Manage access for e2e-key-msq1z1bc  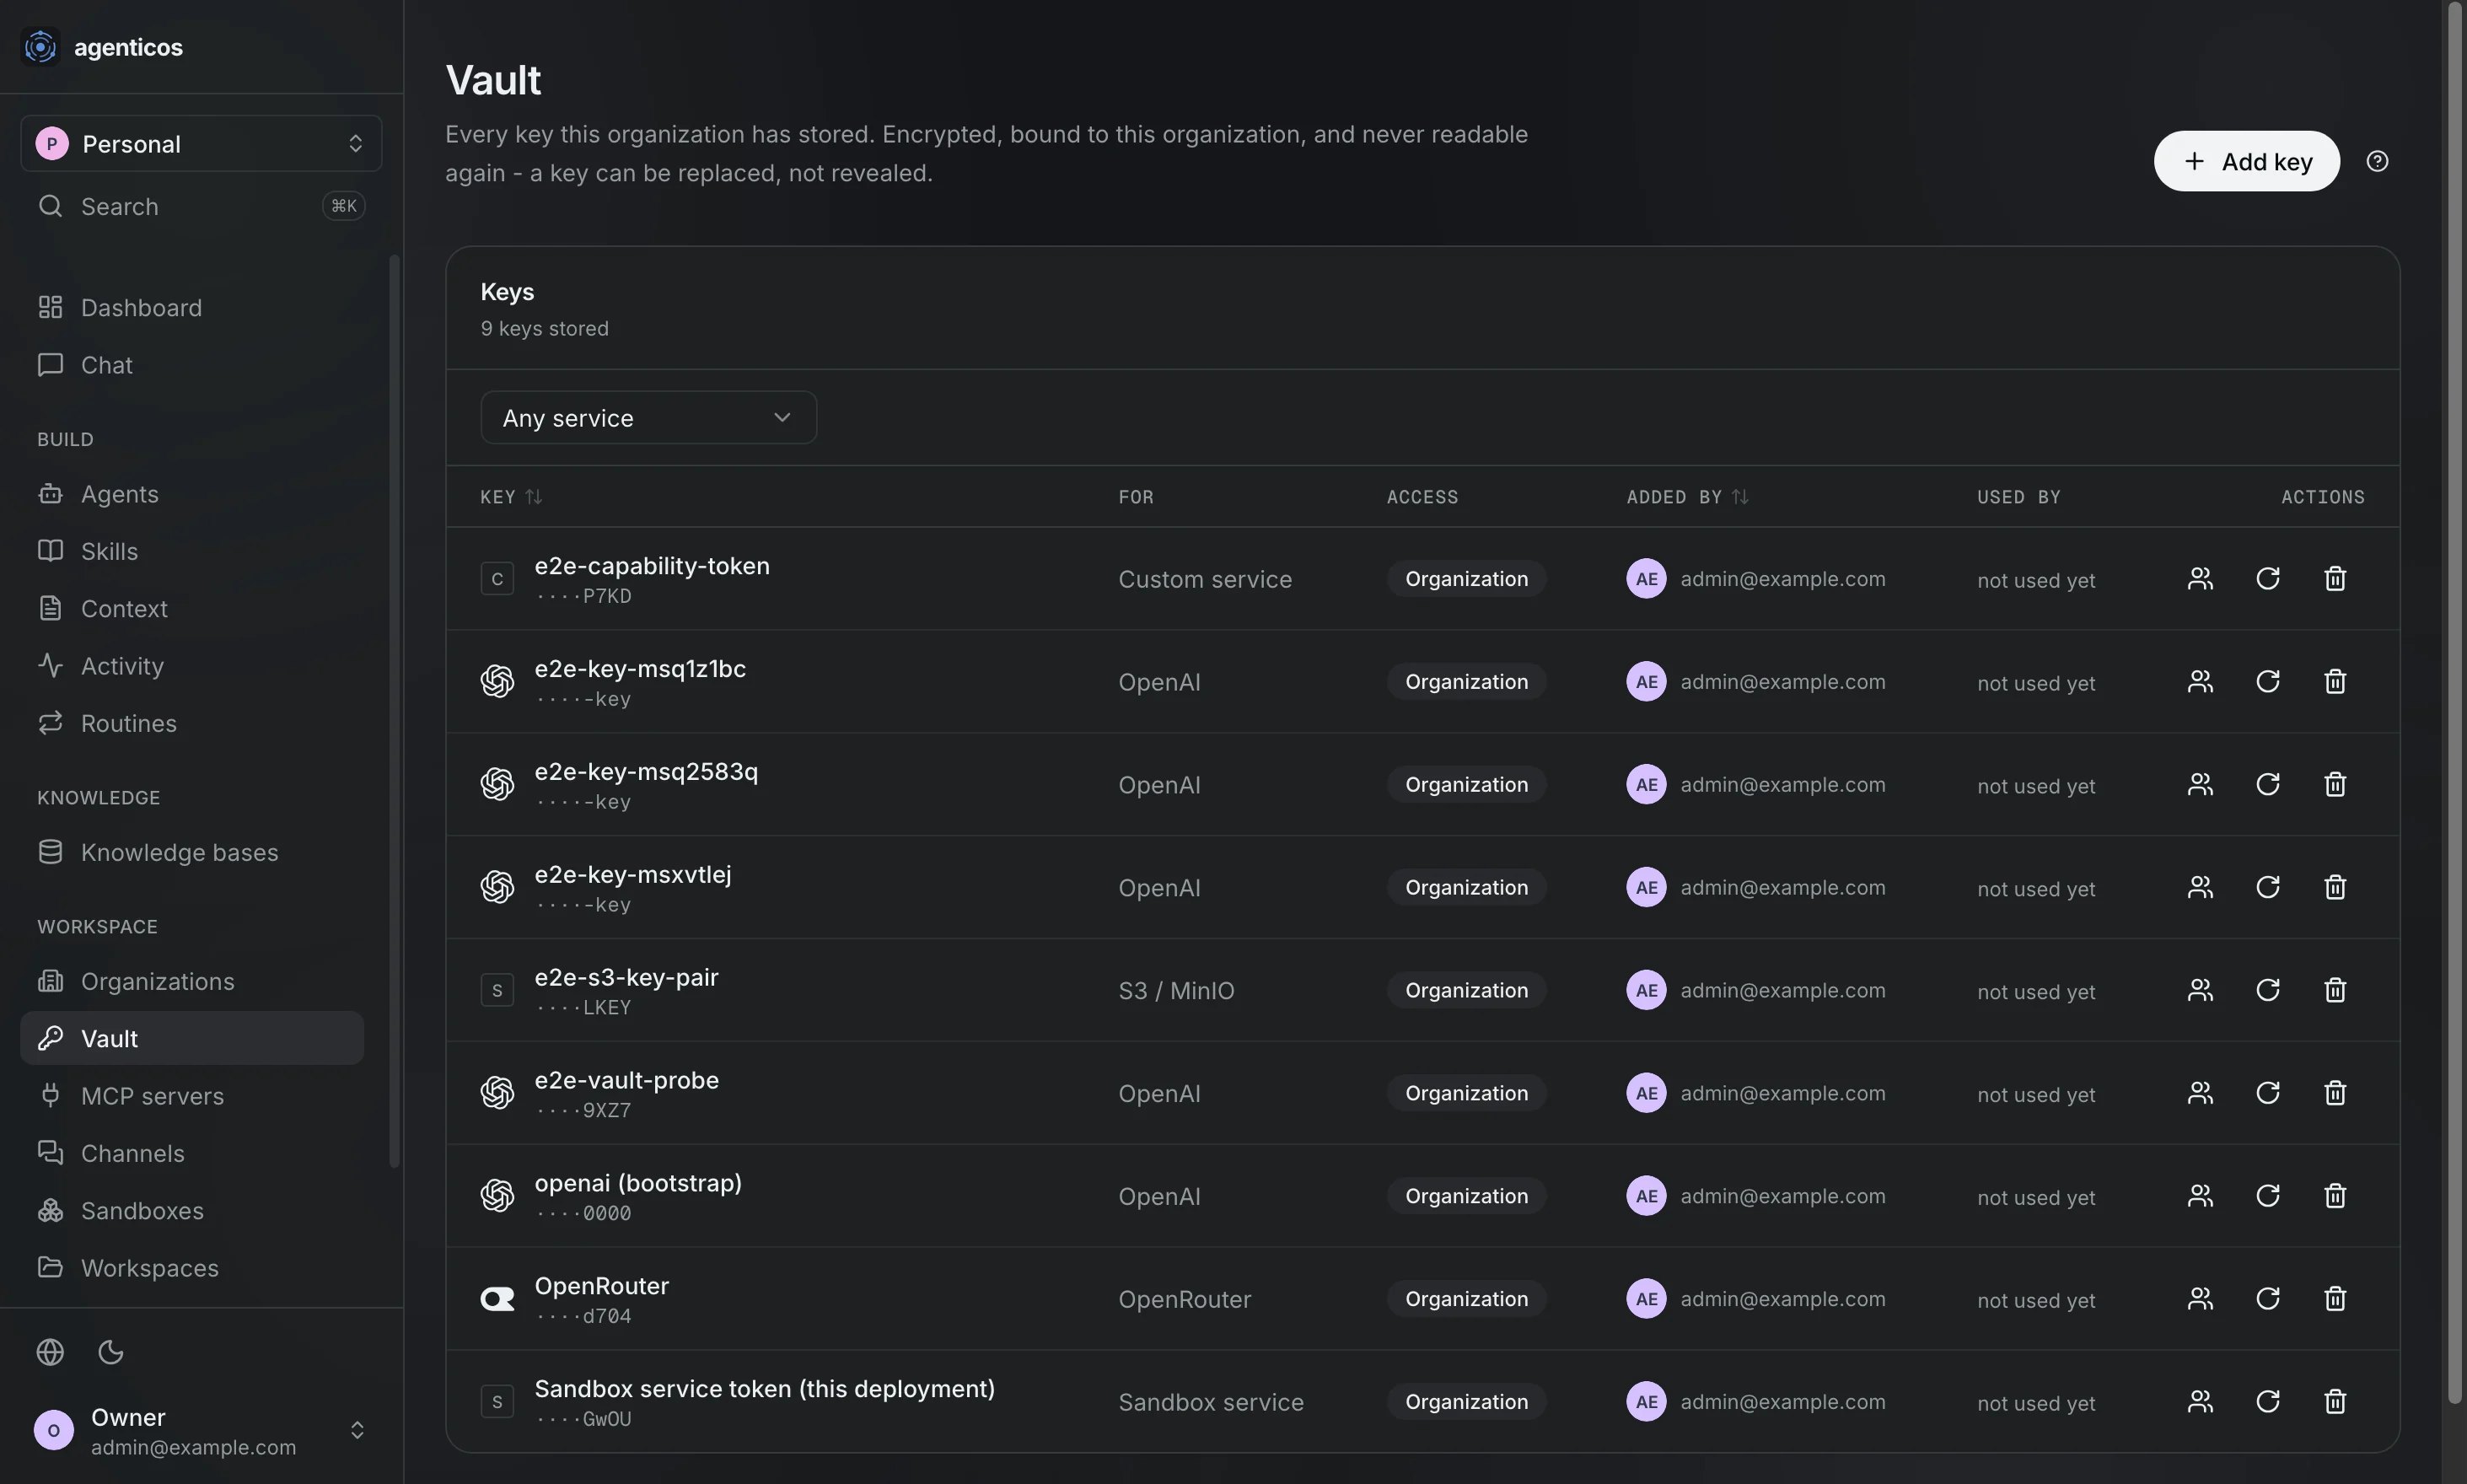pos(2200,682)
